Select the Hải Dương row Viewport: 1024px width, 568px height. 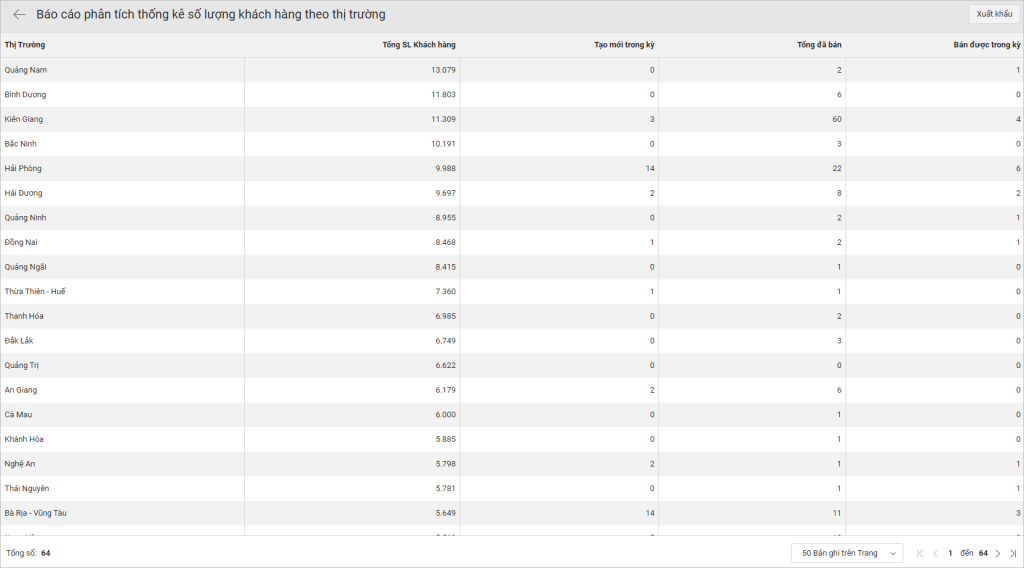[512, 193]
